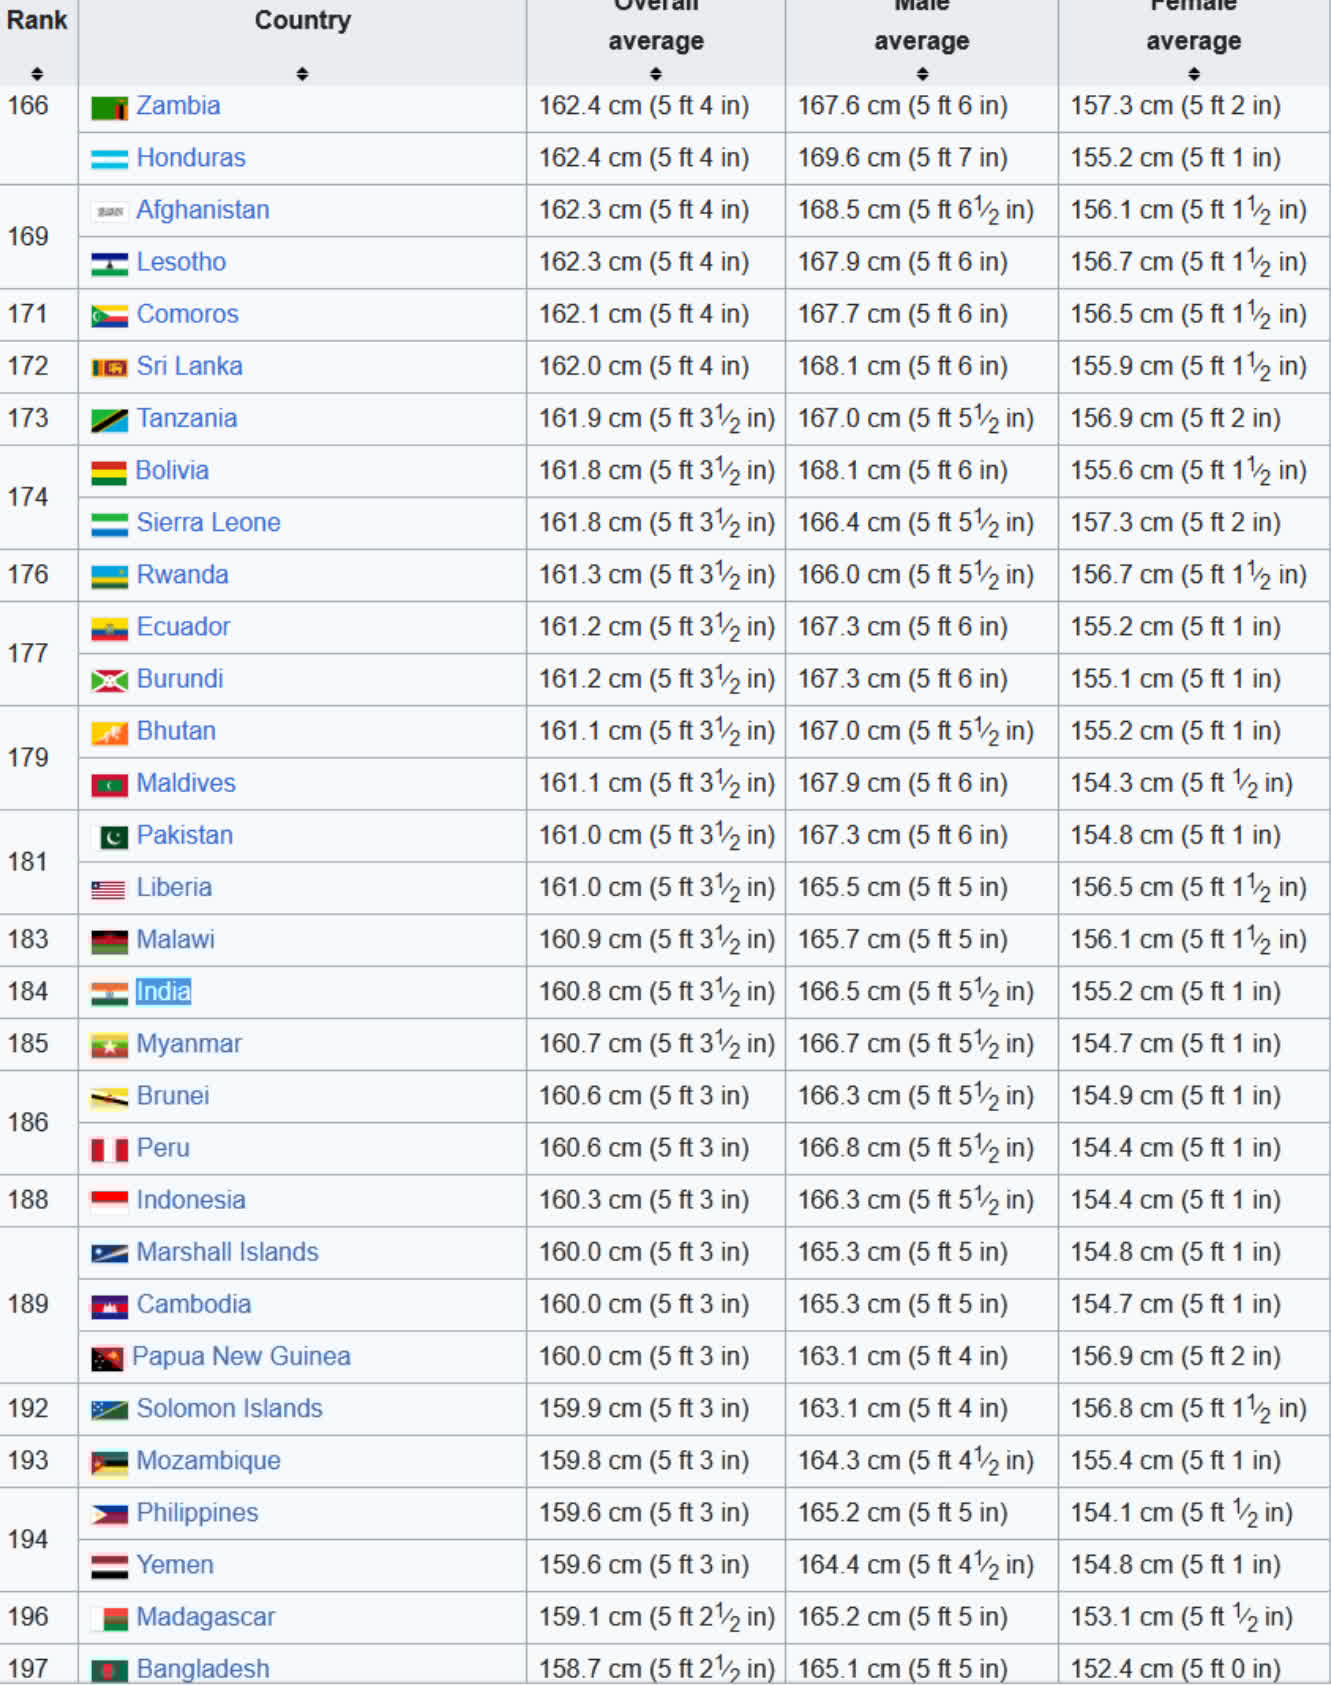The height and width of the screenshot is (1685, 1331).
Task: Follow the Yemen link
Action: tap(175, 1564)
